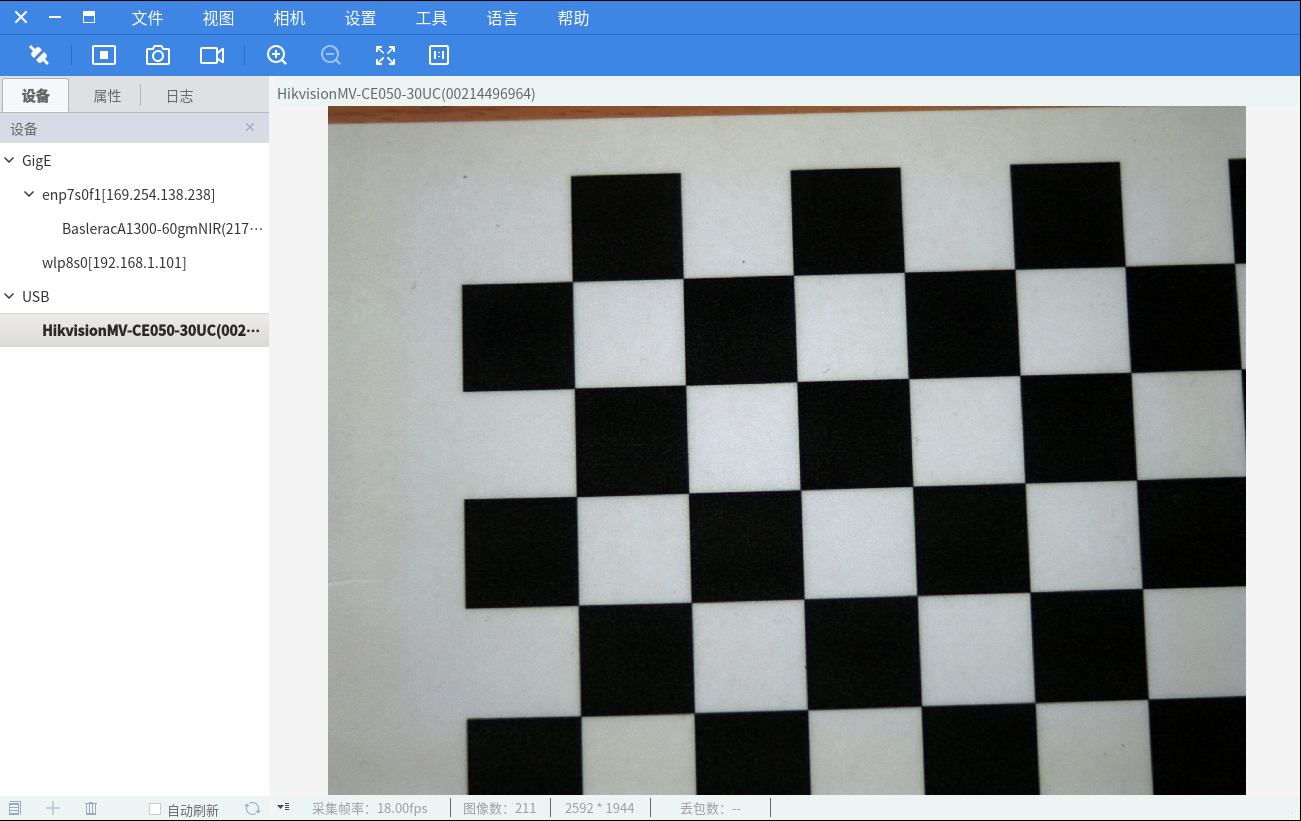The width and height of the screenshot is (1301, 821).
Task: Click the plus add-device icon
Action: coord(53,808)
